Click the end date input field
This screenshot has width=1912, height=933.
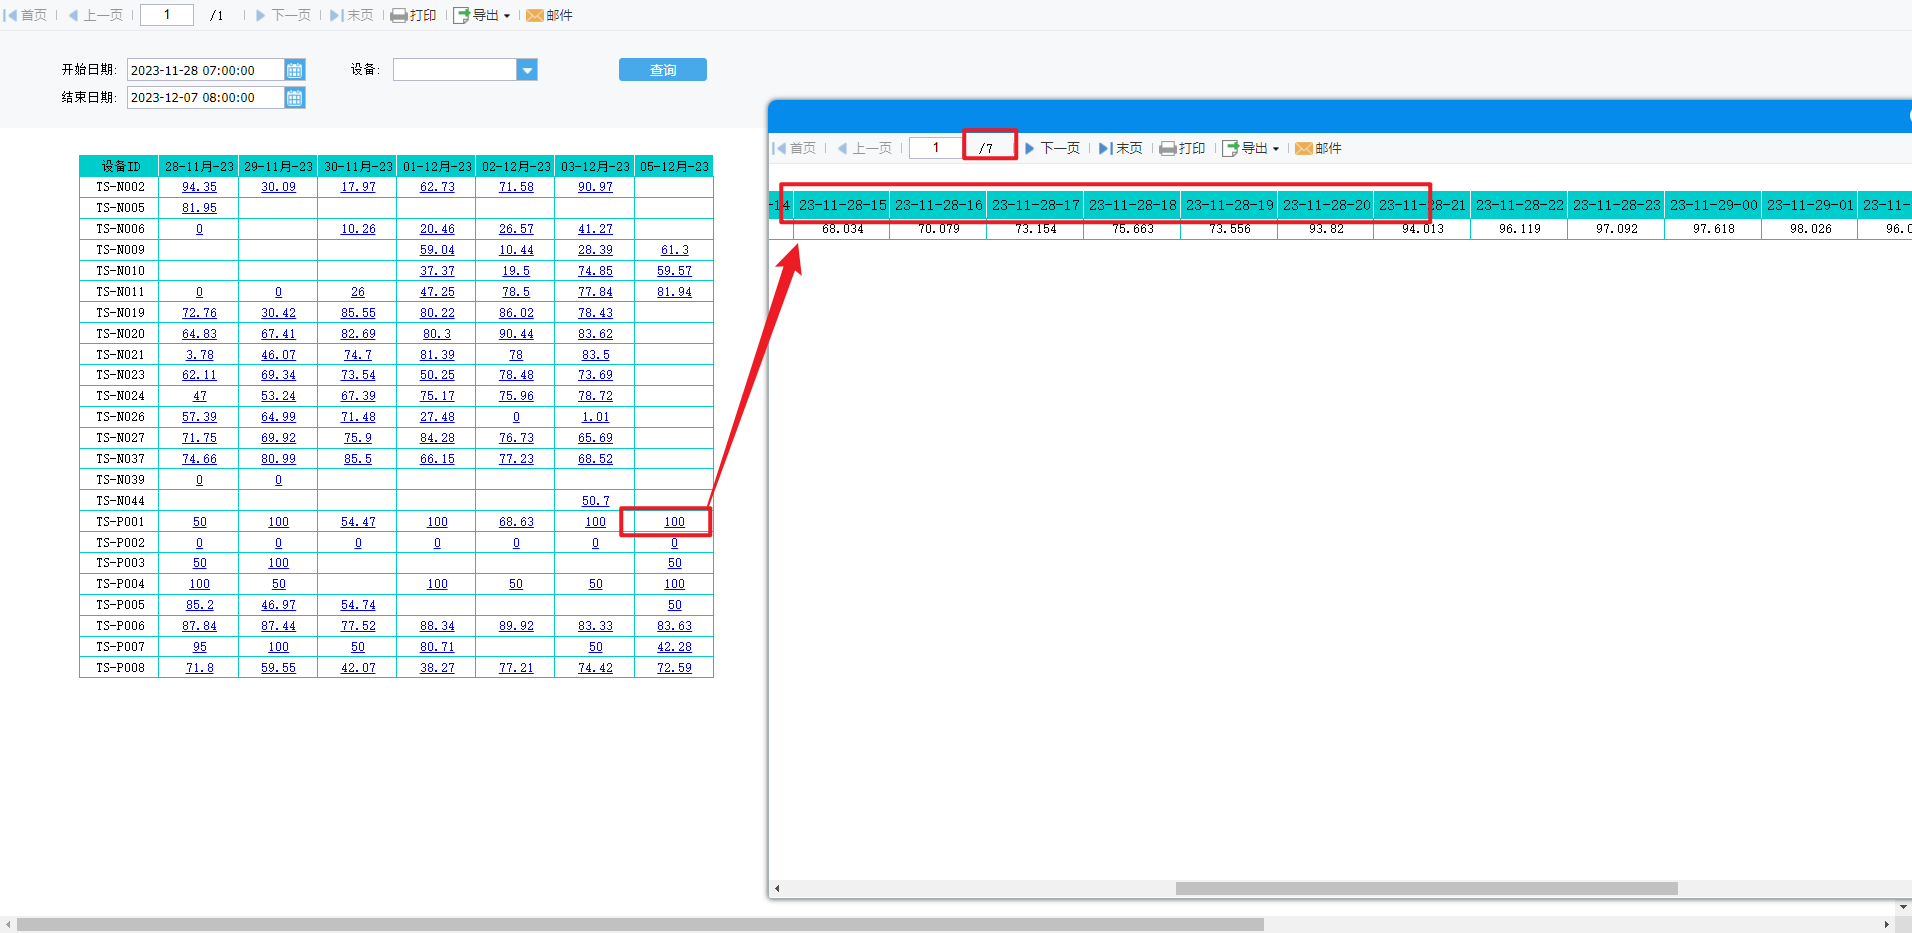(x=206, y=98)
